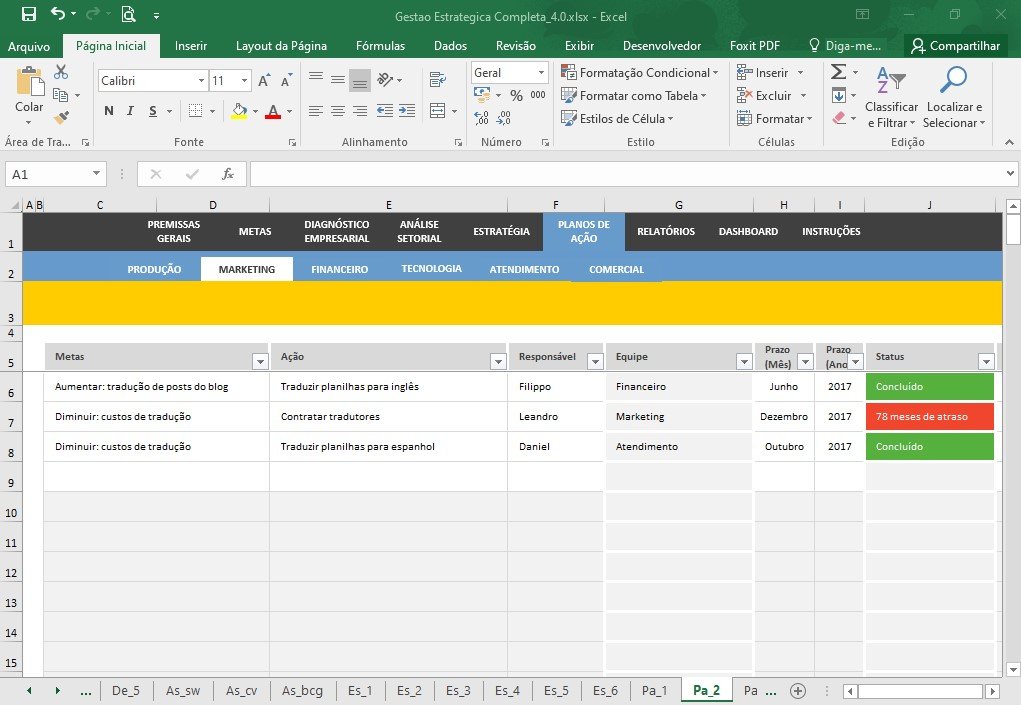Select the Format Painter brush icon

tap(61, 118)
